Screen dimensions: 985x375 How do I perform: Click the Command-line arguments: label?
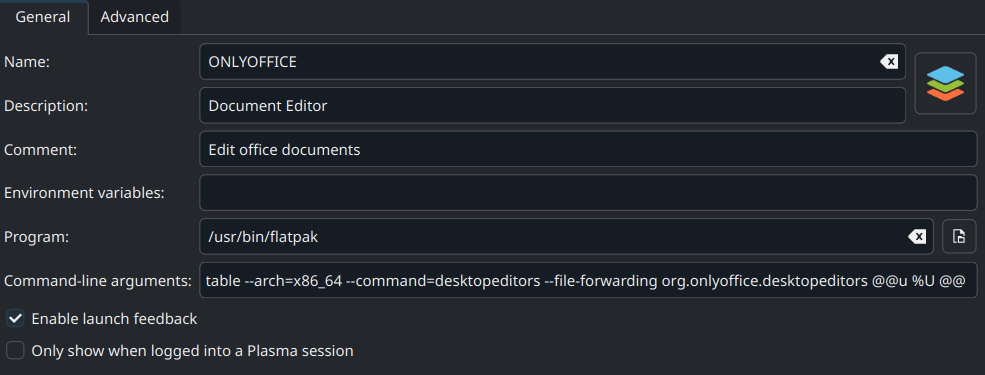pyautogui.click(x=97, y=281)
